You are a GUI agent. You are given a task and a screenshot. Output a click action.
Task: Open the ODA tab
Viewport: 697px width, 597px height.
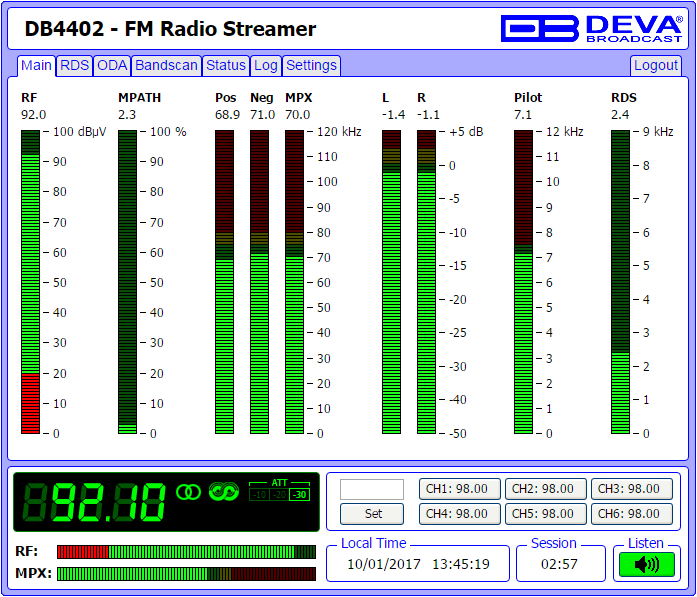point(112,66)
